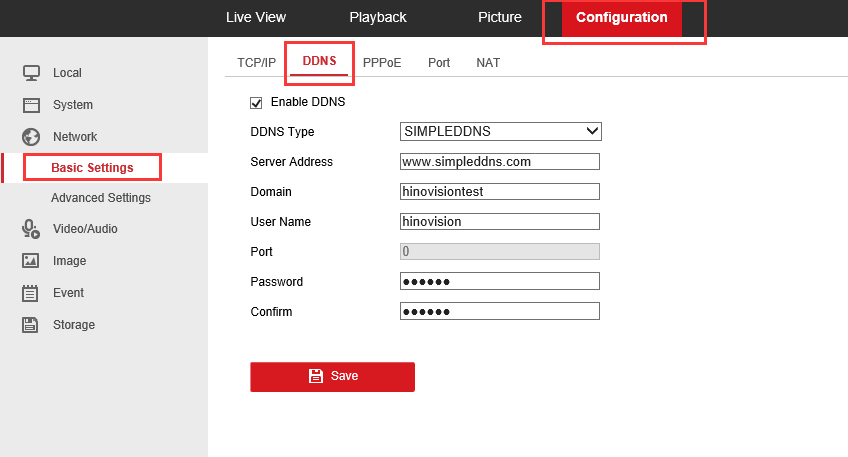848x457 pixels.
Task: Go to the Picture tab
Action: tap(500, 17)
